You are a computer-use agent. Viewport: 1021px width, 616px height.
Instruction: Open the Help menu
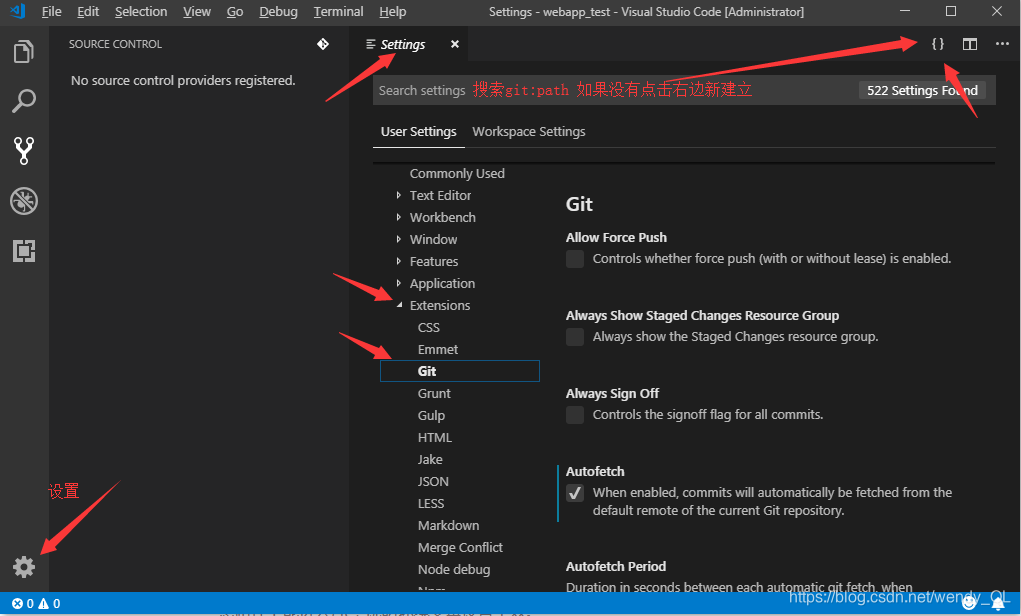pos(393,12)
